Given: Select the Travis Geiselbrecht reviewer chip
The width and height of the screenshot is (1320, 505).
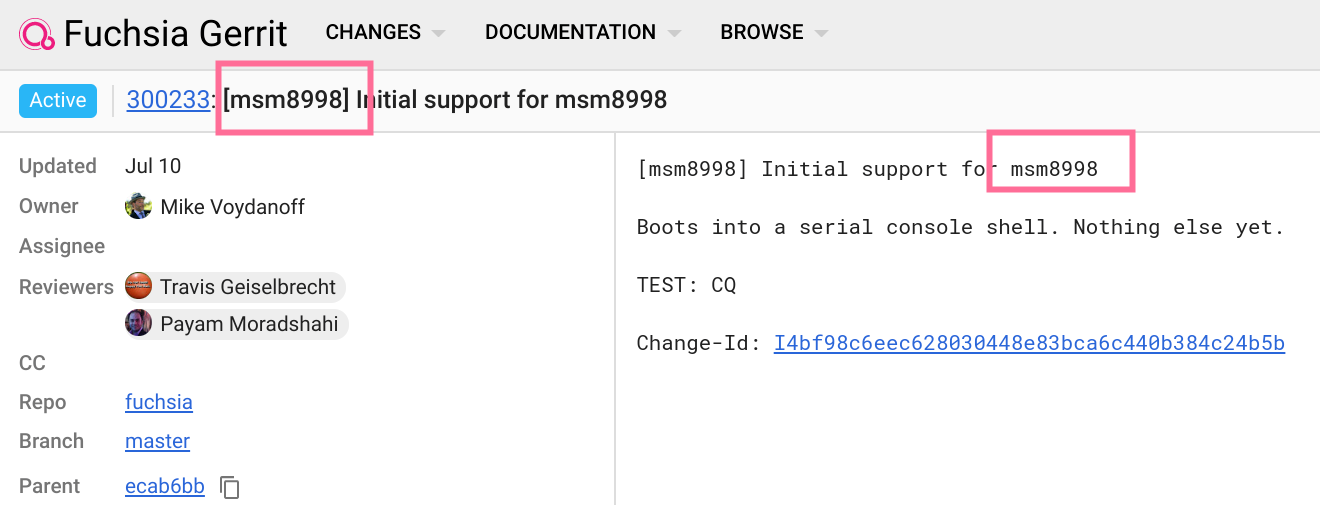Looking at the screenshot, I should tap(234, 287).
